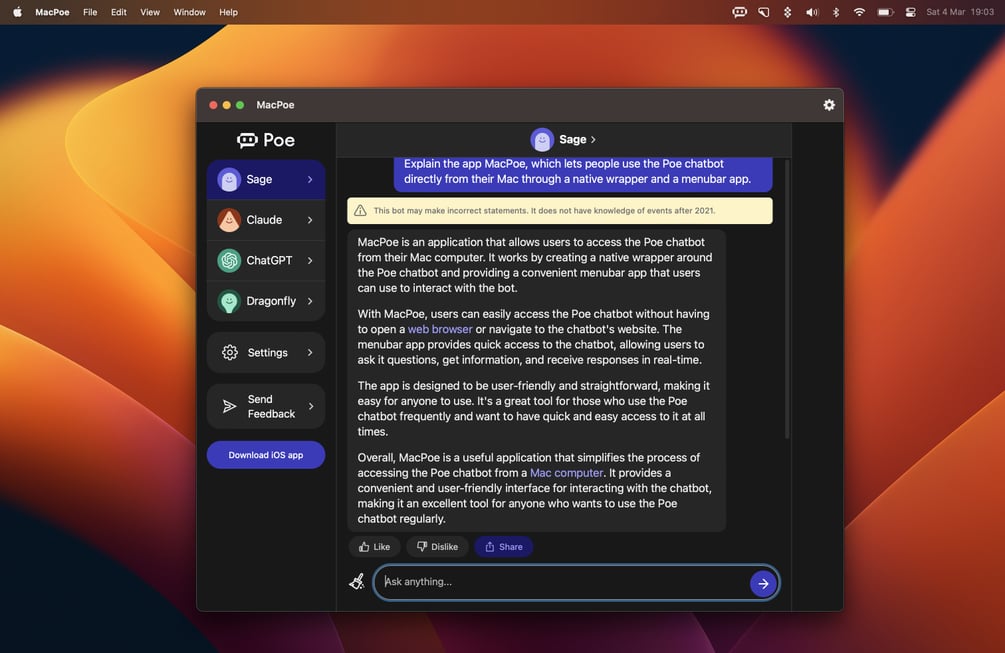Click the paragraph starting "The app is designed"
This screenshot has width=1005, height=653.
coord(533,409)
